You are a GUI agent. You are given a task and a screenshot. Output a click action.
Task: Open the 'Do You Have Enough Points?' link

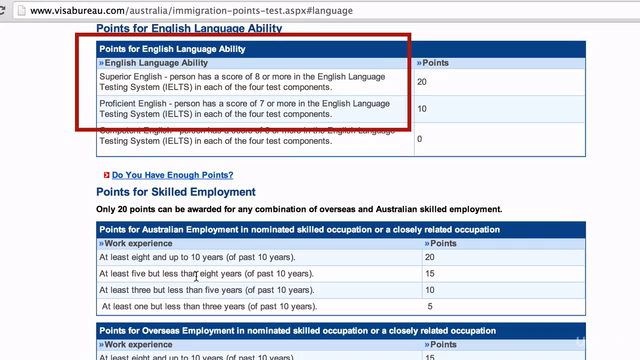[x=172, y=175]
